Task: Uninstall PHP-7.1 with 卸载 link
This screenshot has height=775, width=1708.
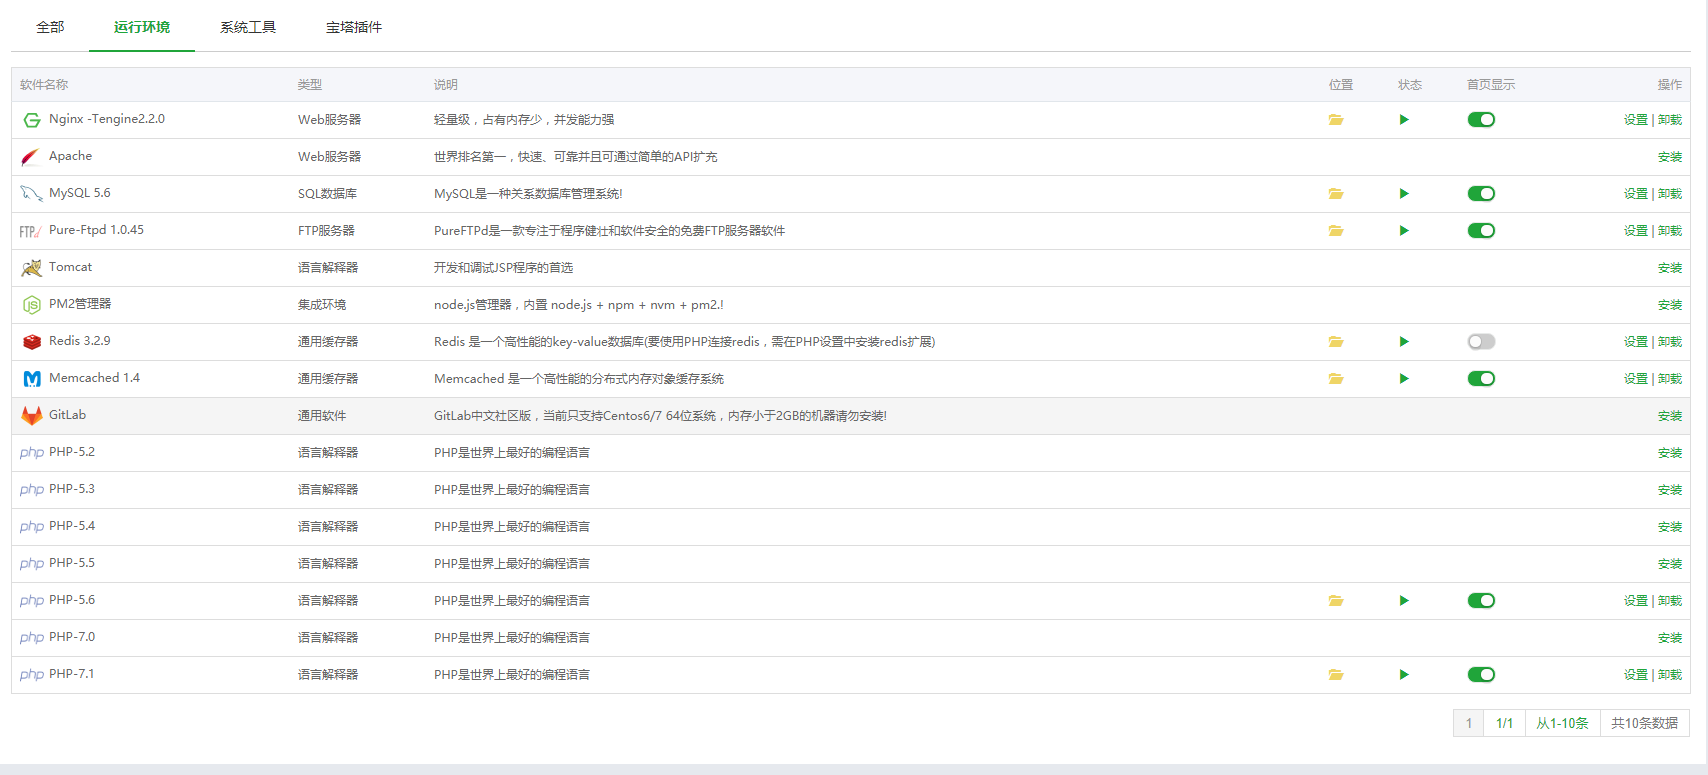Action: coord(1670,675)
